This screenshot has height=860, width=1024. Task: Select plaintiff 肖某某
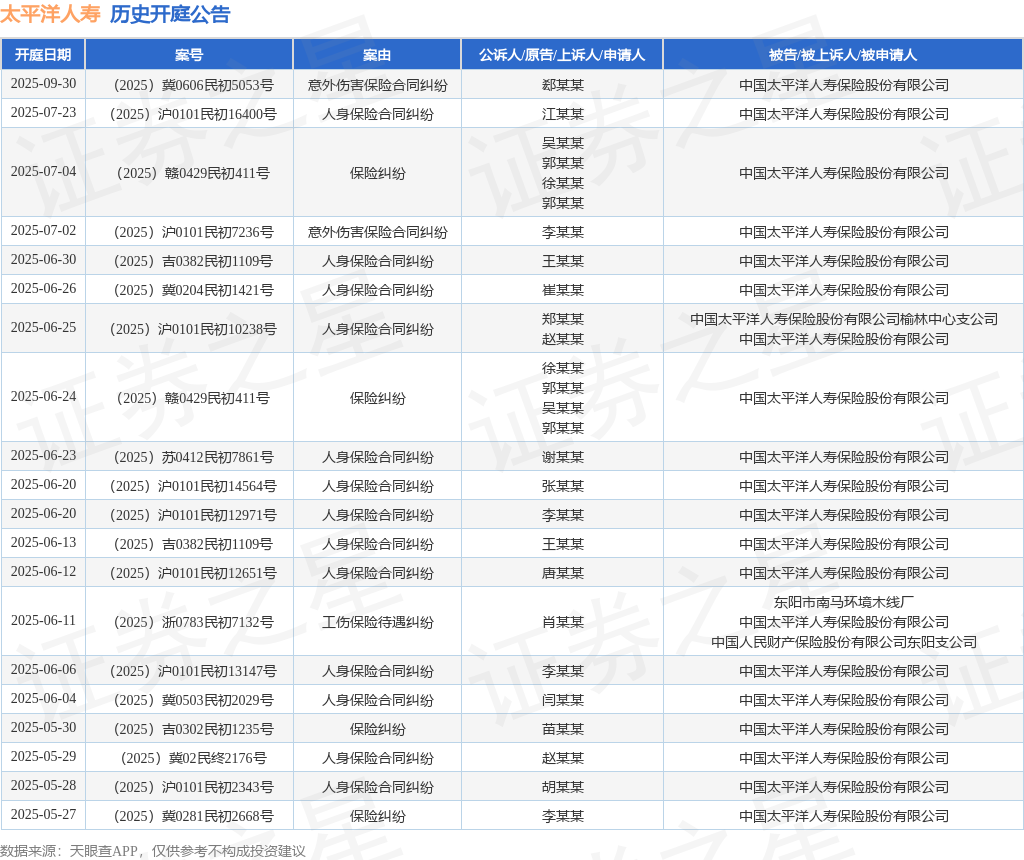562,622
